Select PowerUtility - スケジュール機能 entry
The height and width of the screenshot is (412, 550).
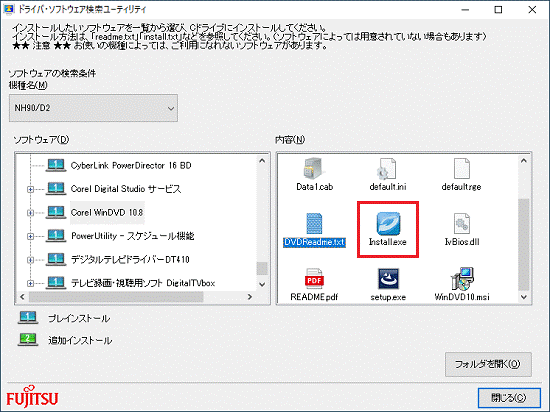(x=133, y=236)
